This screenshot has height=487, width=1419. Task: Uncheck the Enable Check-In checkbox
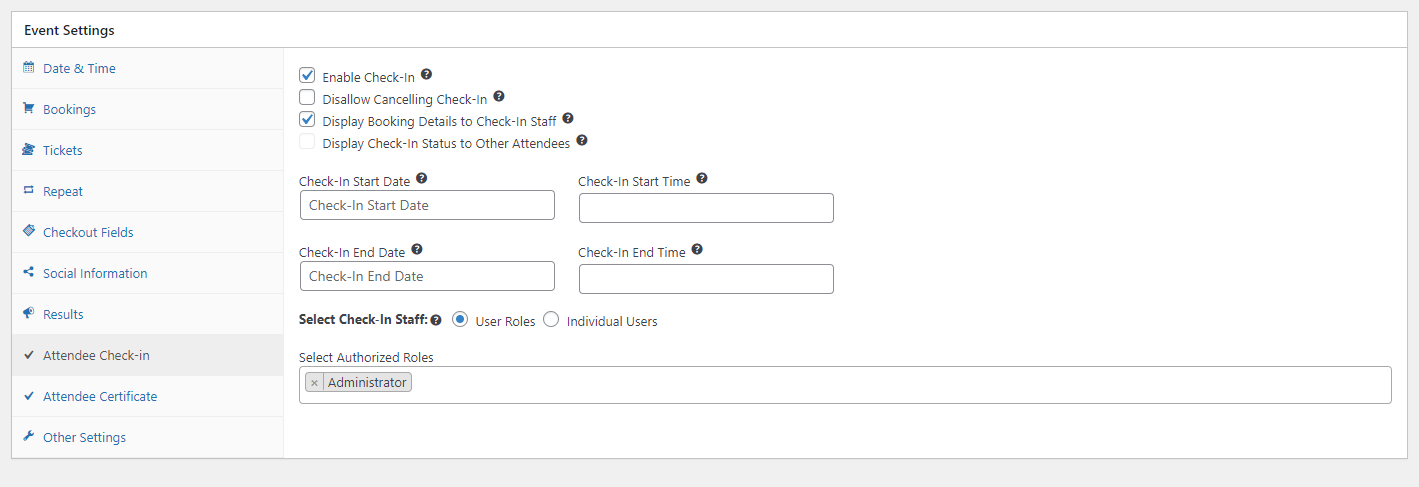point(308,75)
